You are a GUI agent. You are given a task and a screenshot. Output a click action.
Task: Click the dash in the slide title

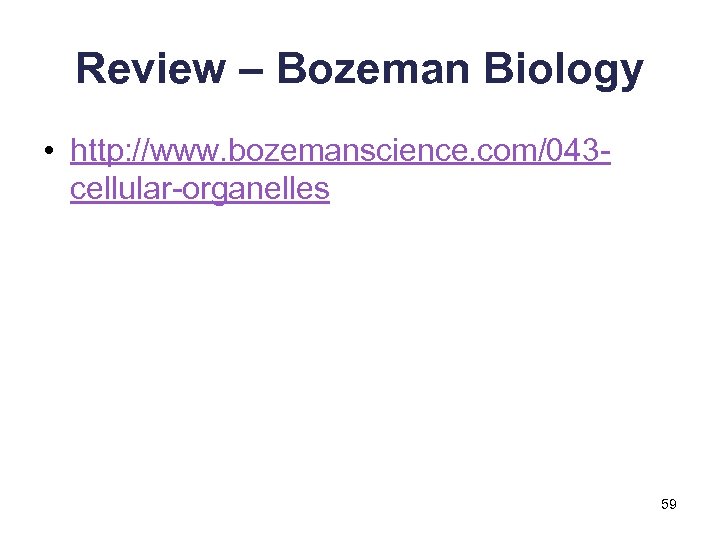click(250, 69)
